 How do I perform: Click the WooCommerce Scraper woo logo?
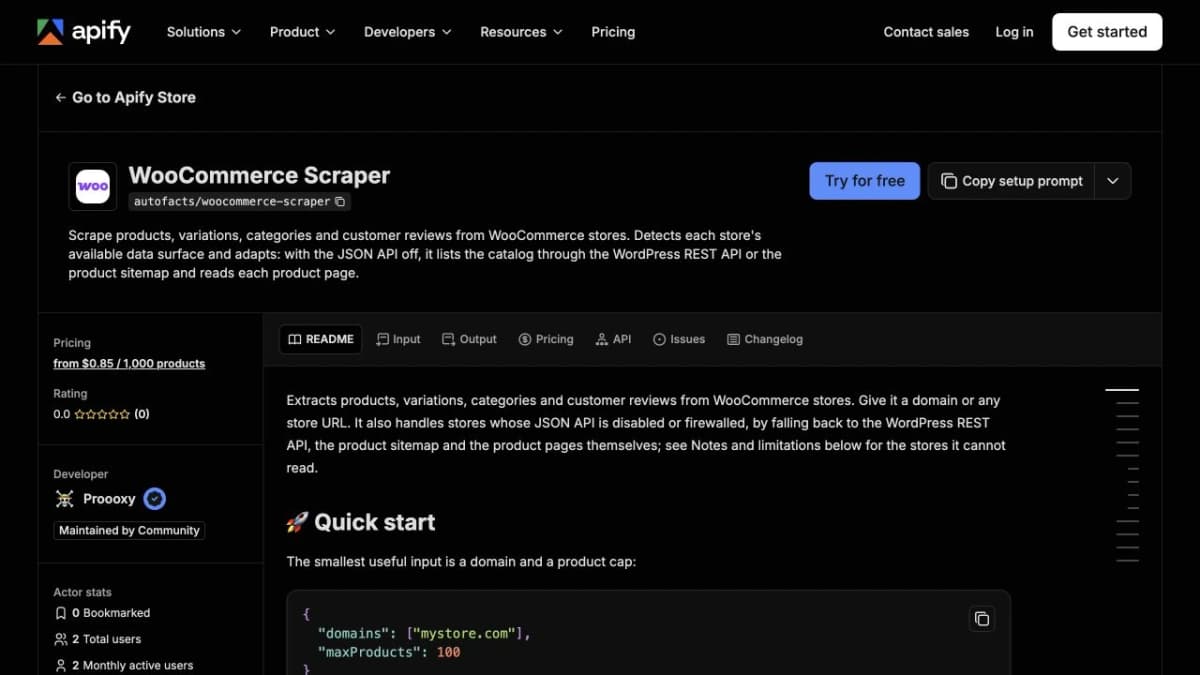[x=93, y=186]
